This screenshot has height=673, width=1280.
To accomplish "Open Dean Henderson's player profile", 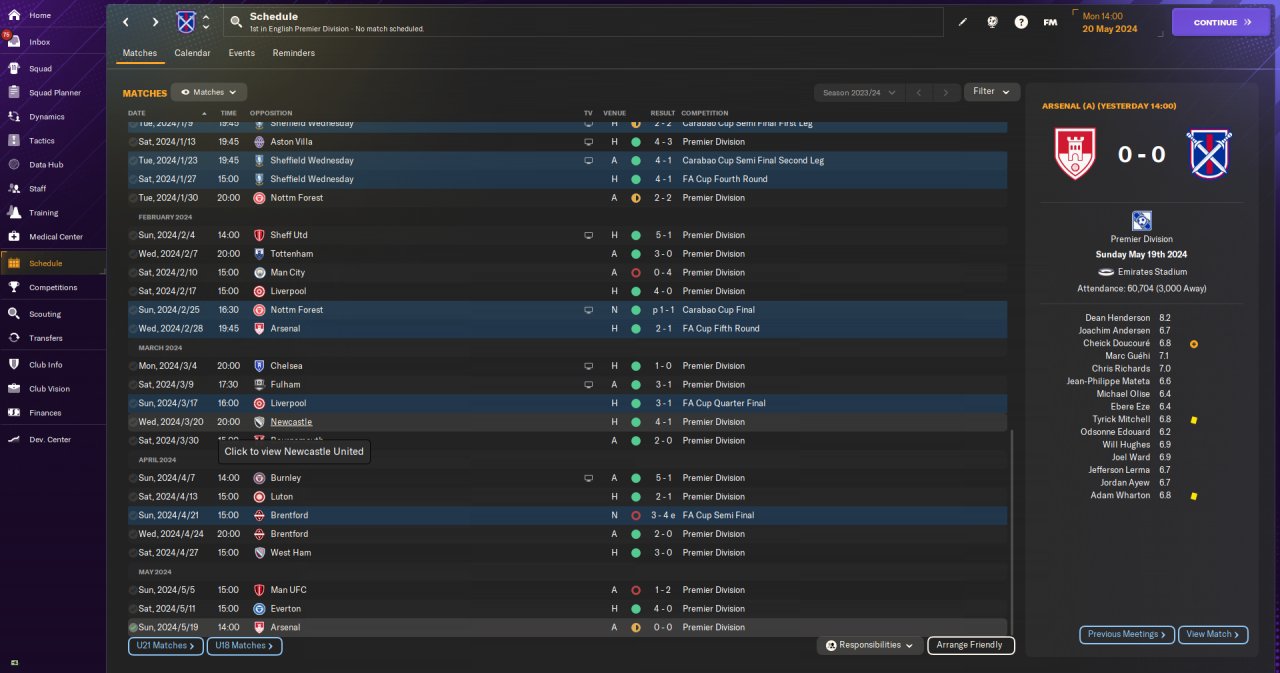I will 1117,318.
